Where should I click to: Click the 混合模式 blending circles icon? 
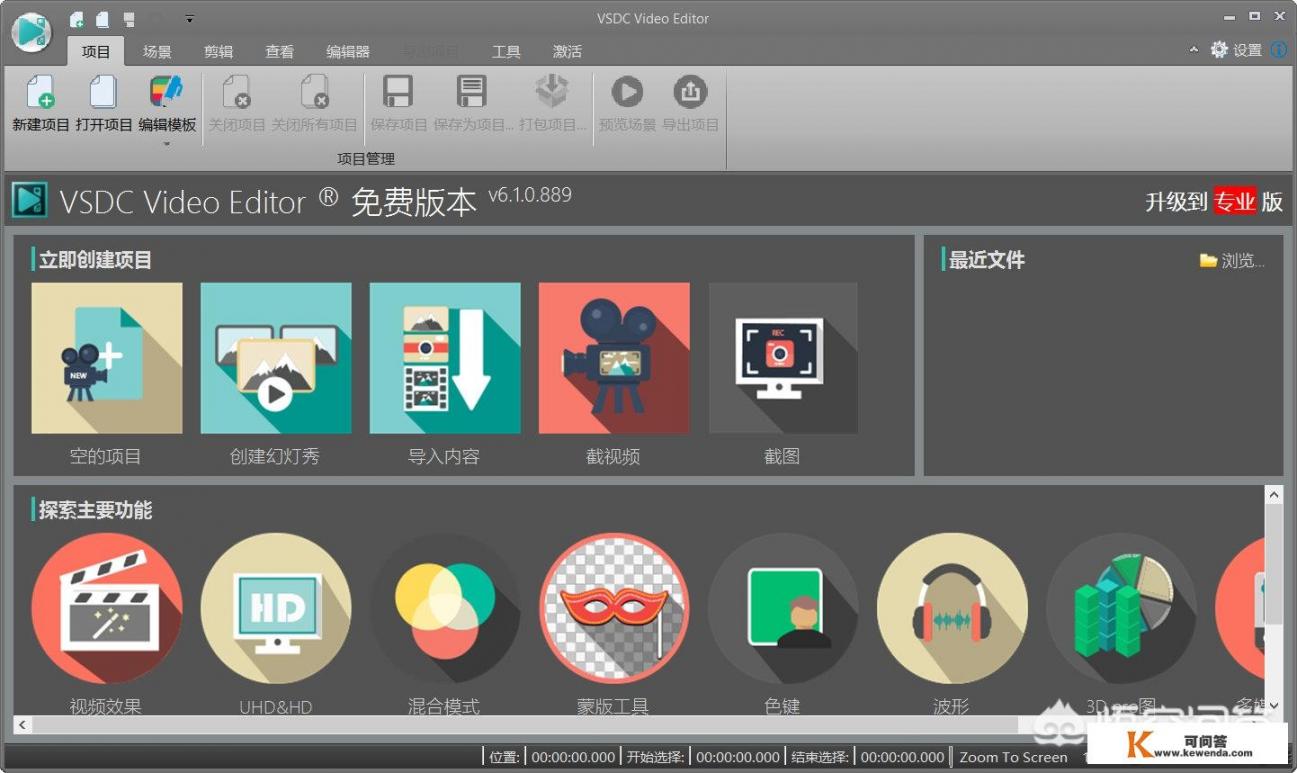coord(444,608)
